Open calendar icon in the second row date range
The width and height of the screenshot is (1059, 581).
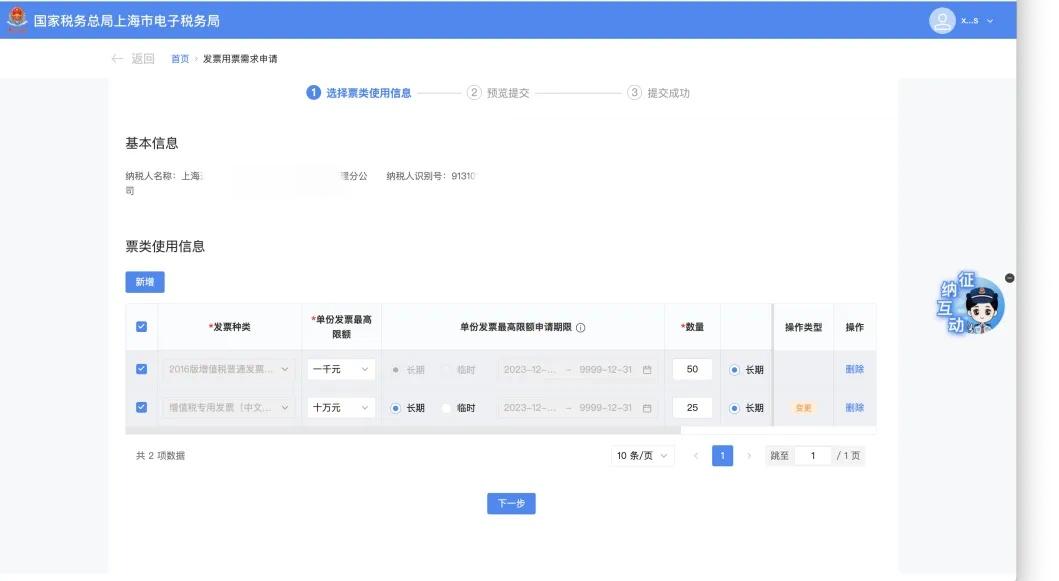(647, 408)
